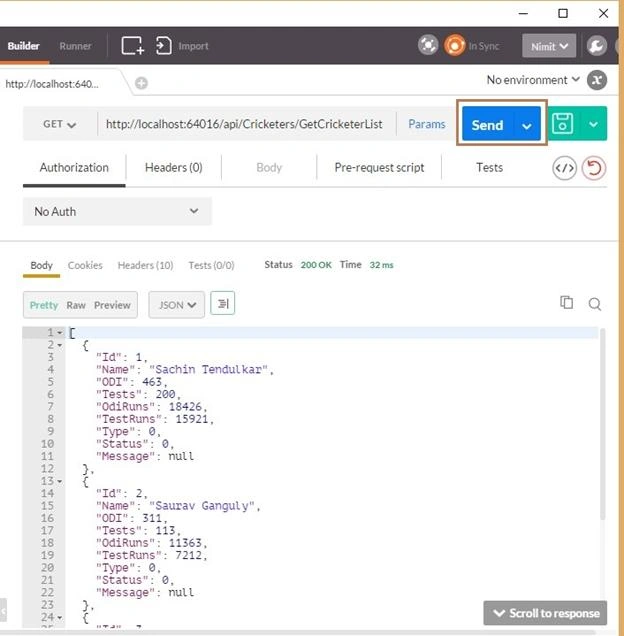Viewport: 624px width, 636px height.
Task: Click the Send button
Action: pos(488,125)
